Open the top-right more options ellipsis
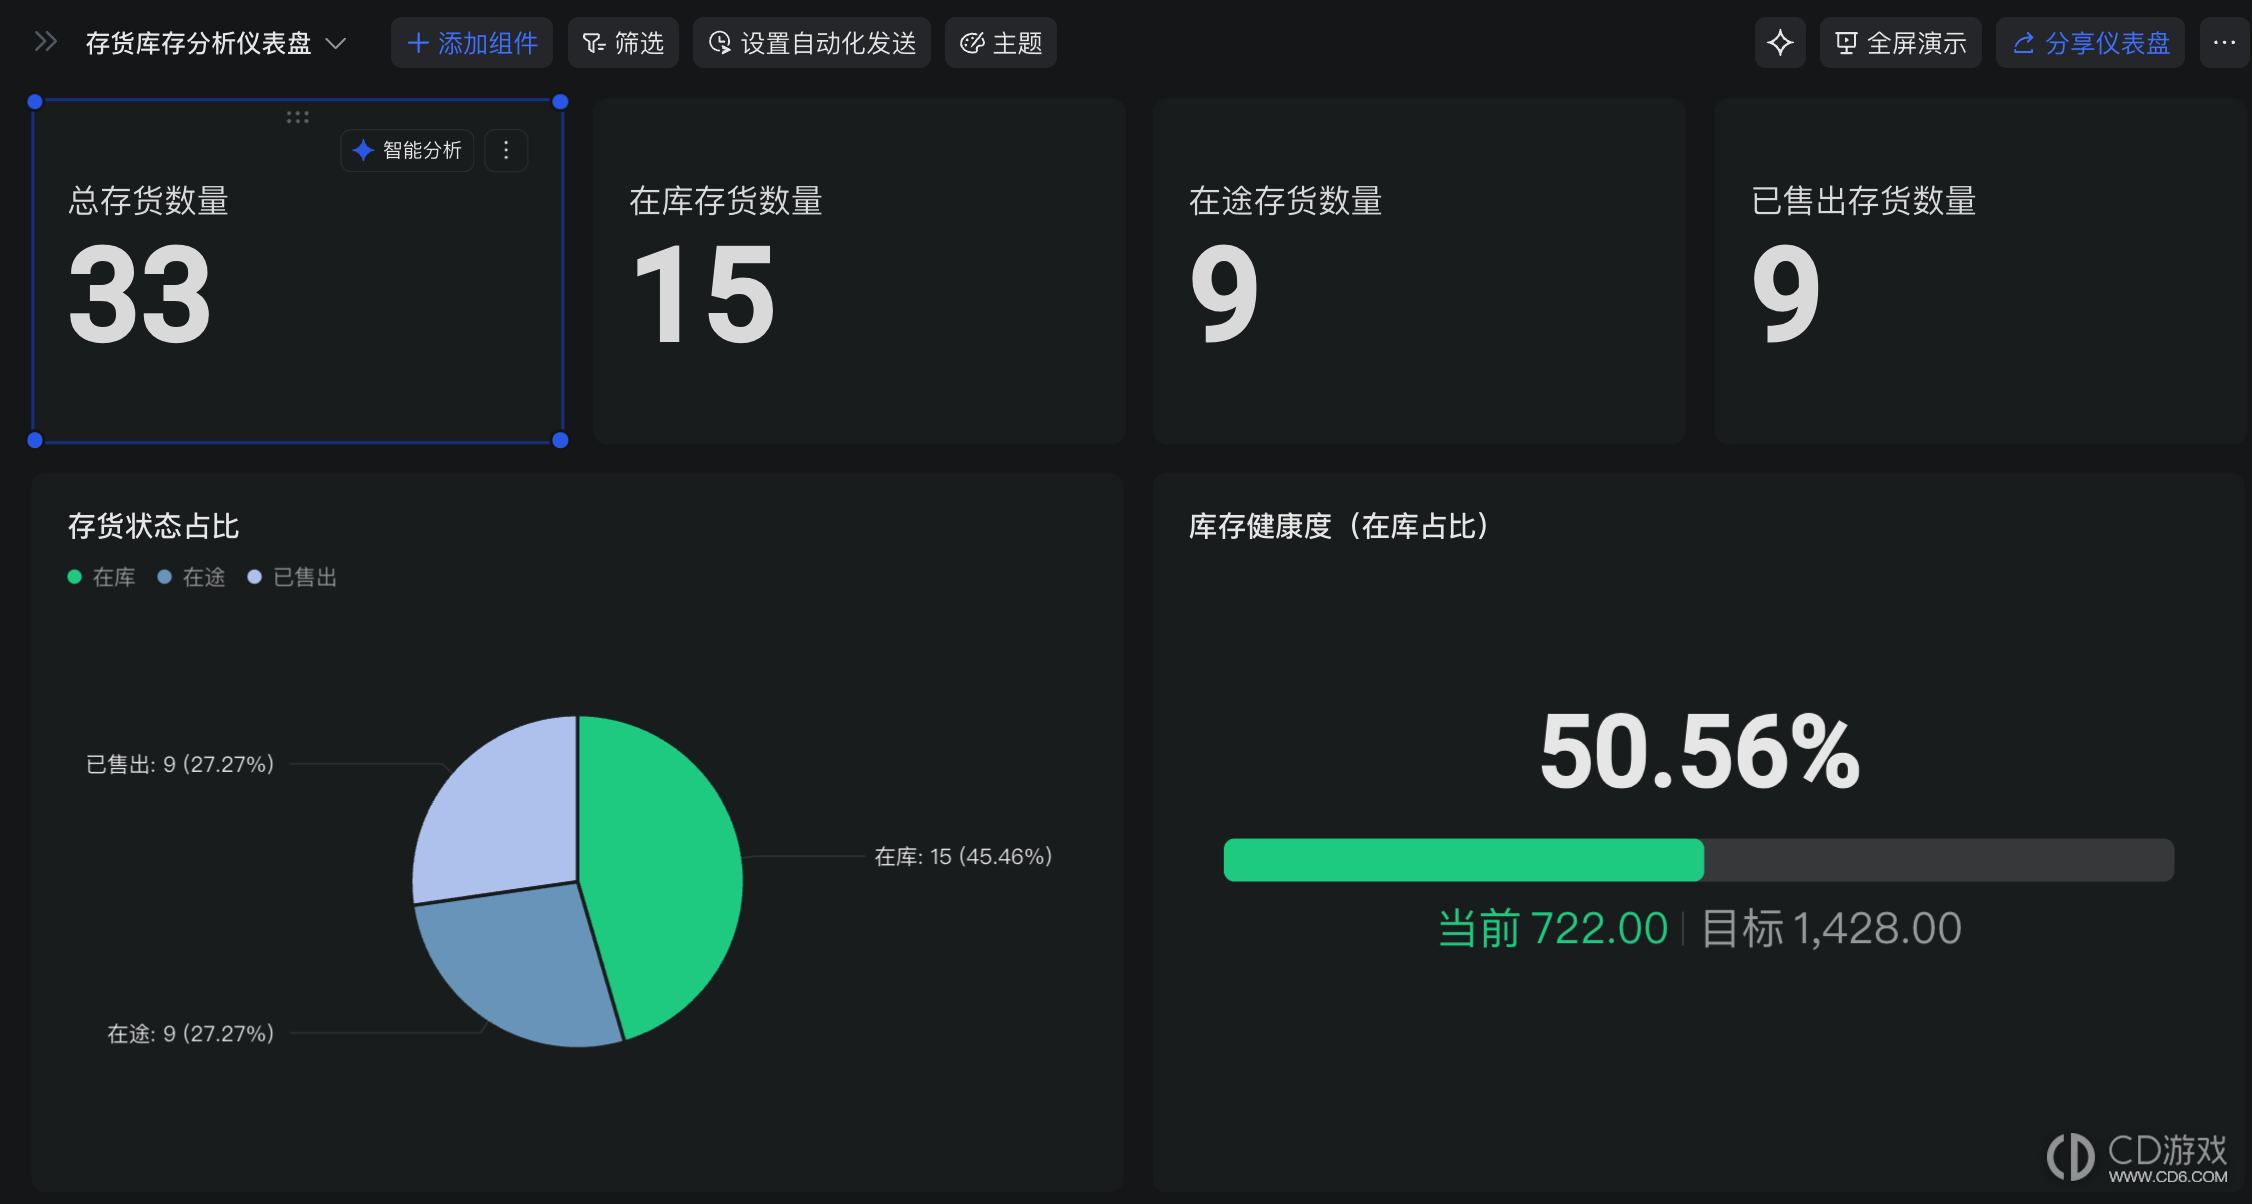The image size is (2252, 1204). [x=2224, y=43]
